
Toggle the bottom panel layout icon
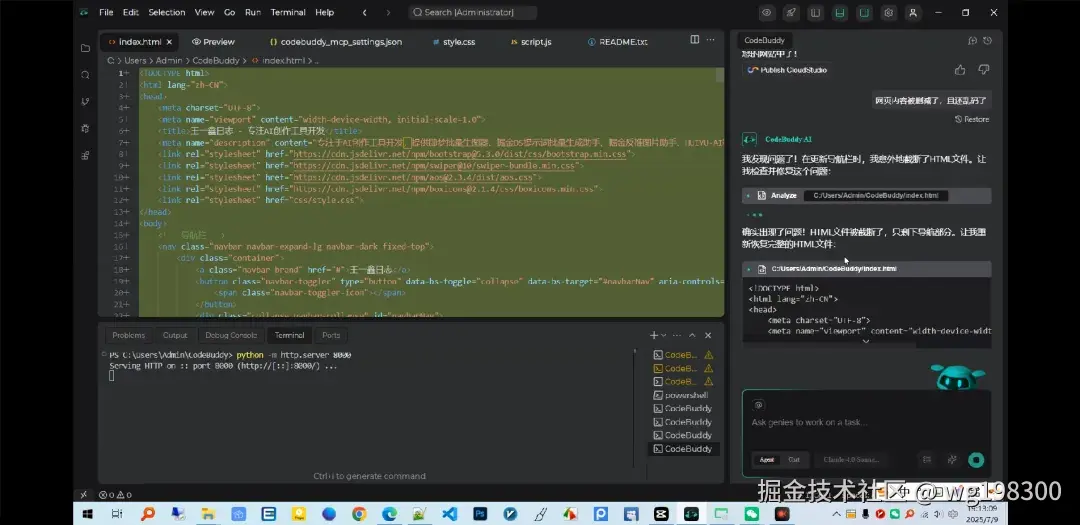click(840, 12)
